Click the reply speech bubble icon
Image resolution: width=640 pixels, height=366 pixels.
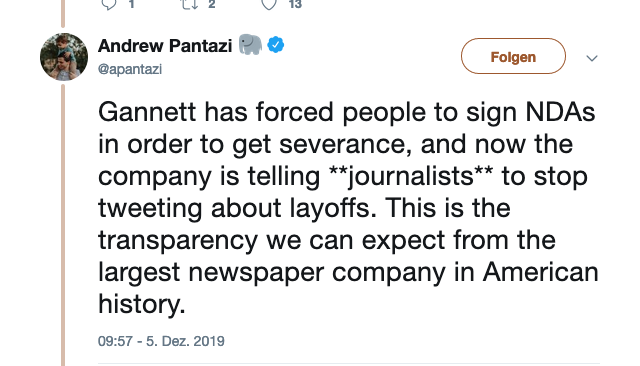click(109, 4)
